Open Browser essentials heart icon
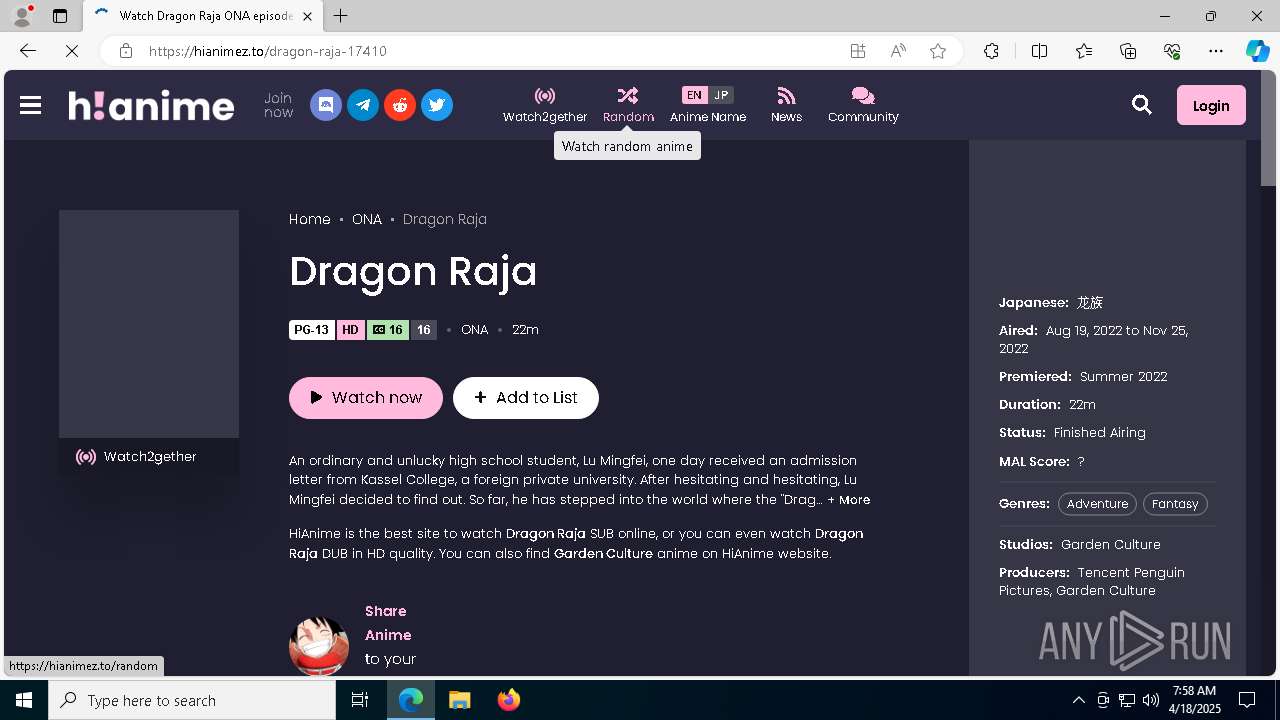Viewport: 1280px width, 720px height. [1172, 51]
